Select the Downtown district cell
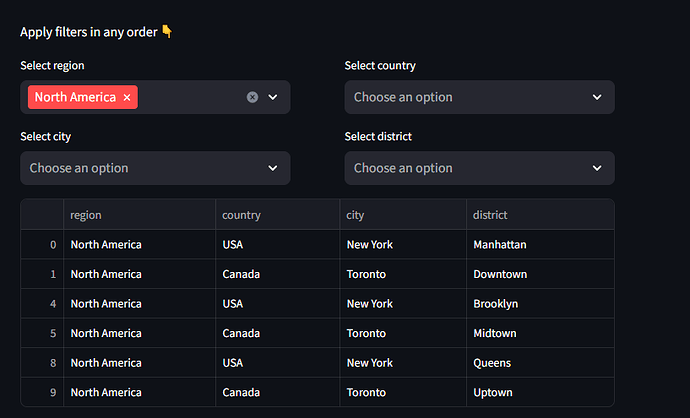Screen dimensions: 690x418 tap(500, 274)
